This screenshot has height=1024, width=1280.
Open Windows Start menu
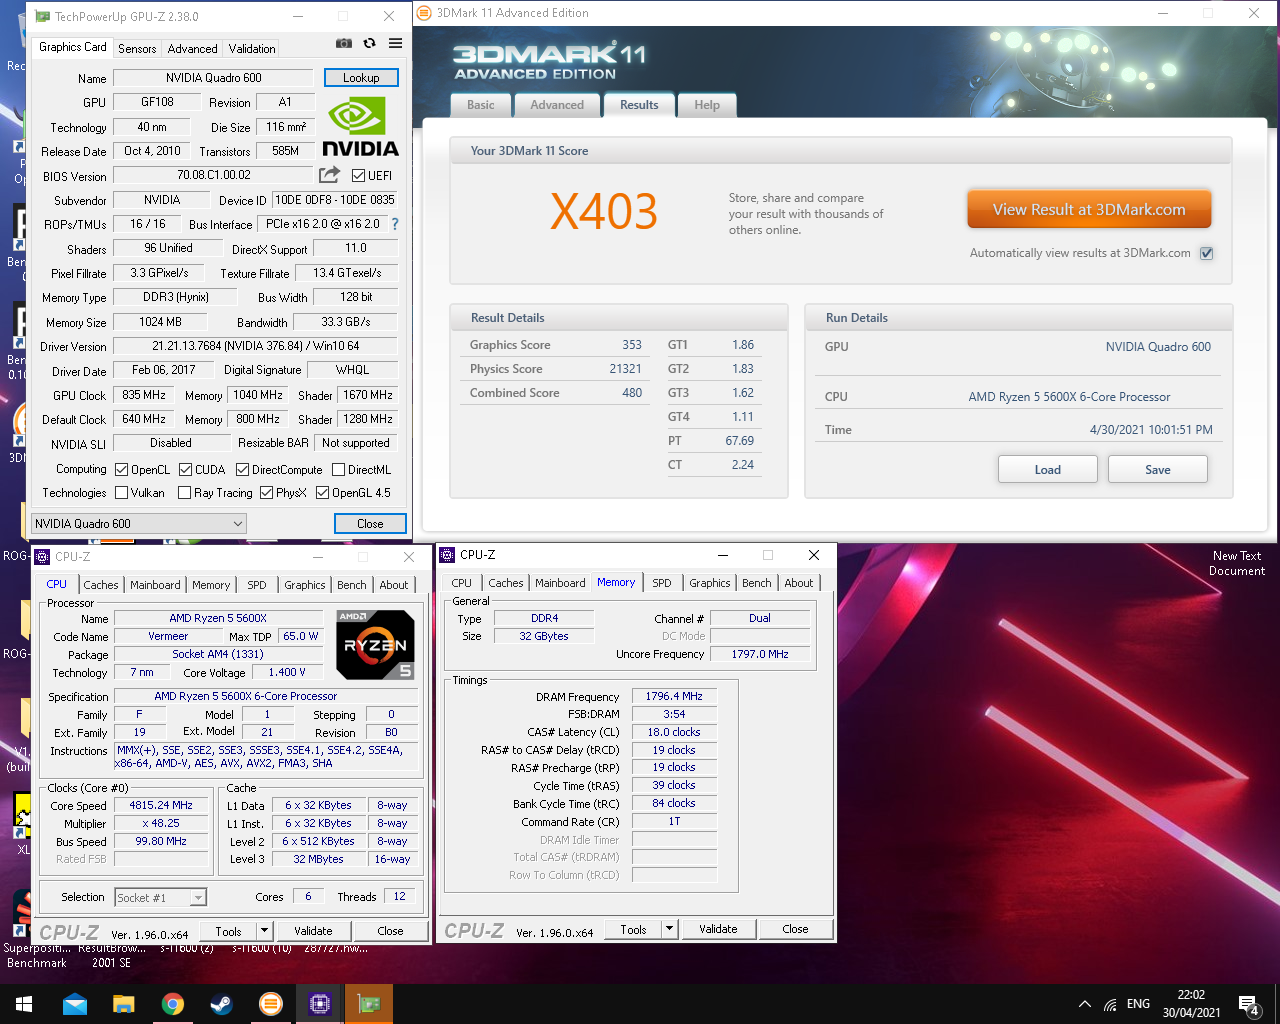24,1004
